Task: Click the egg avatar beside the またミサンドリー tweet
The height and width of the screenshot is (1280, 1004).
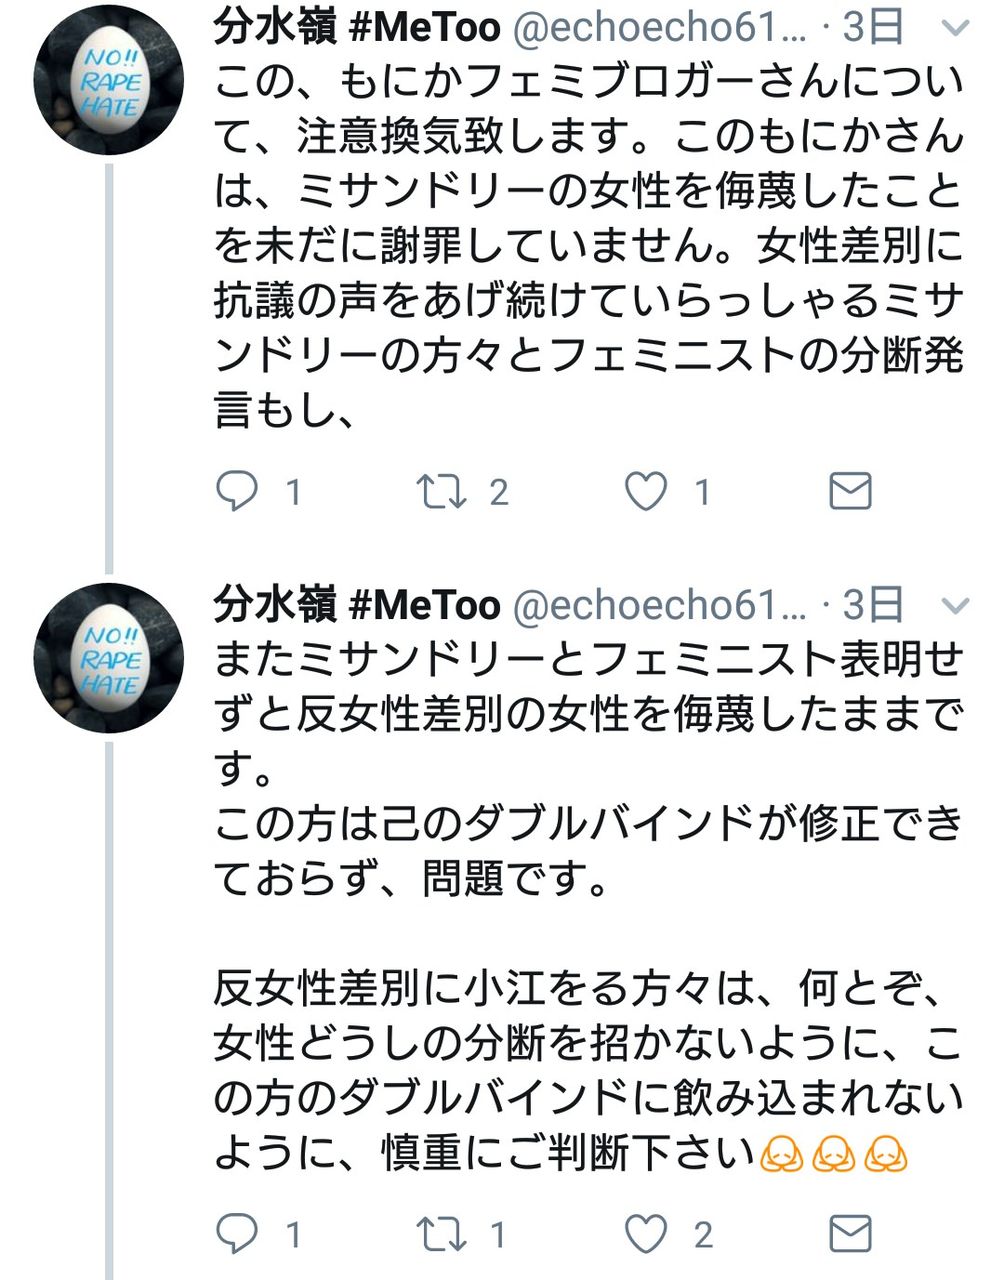Action: pyautogui.click(x=109, y=658)
